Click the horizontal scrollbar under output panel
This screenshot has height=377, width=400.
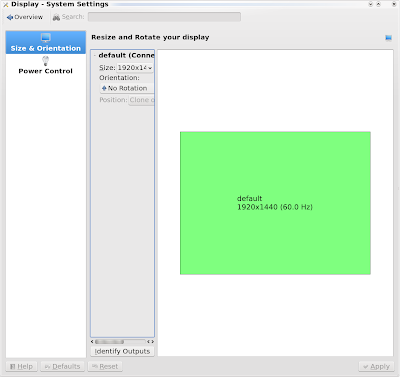[x=122, y=342]
